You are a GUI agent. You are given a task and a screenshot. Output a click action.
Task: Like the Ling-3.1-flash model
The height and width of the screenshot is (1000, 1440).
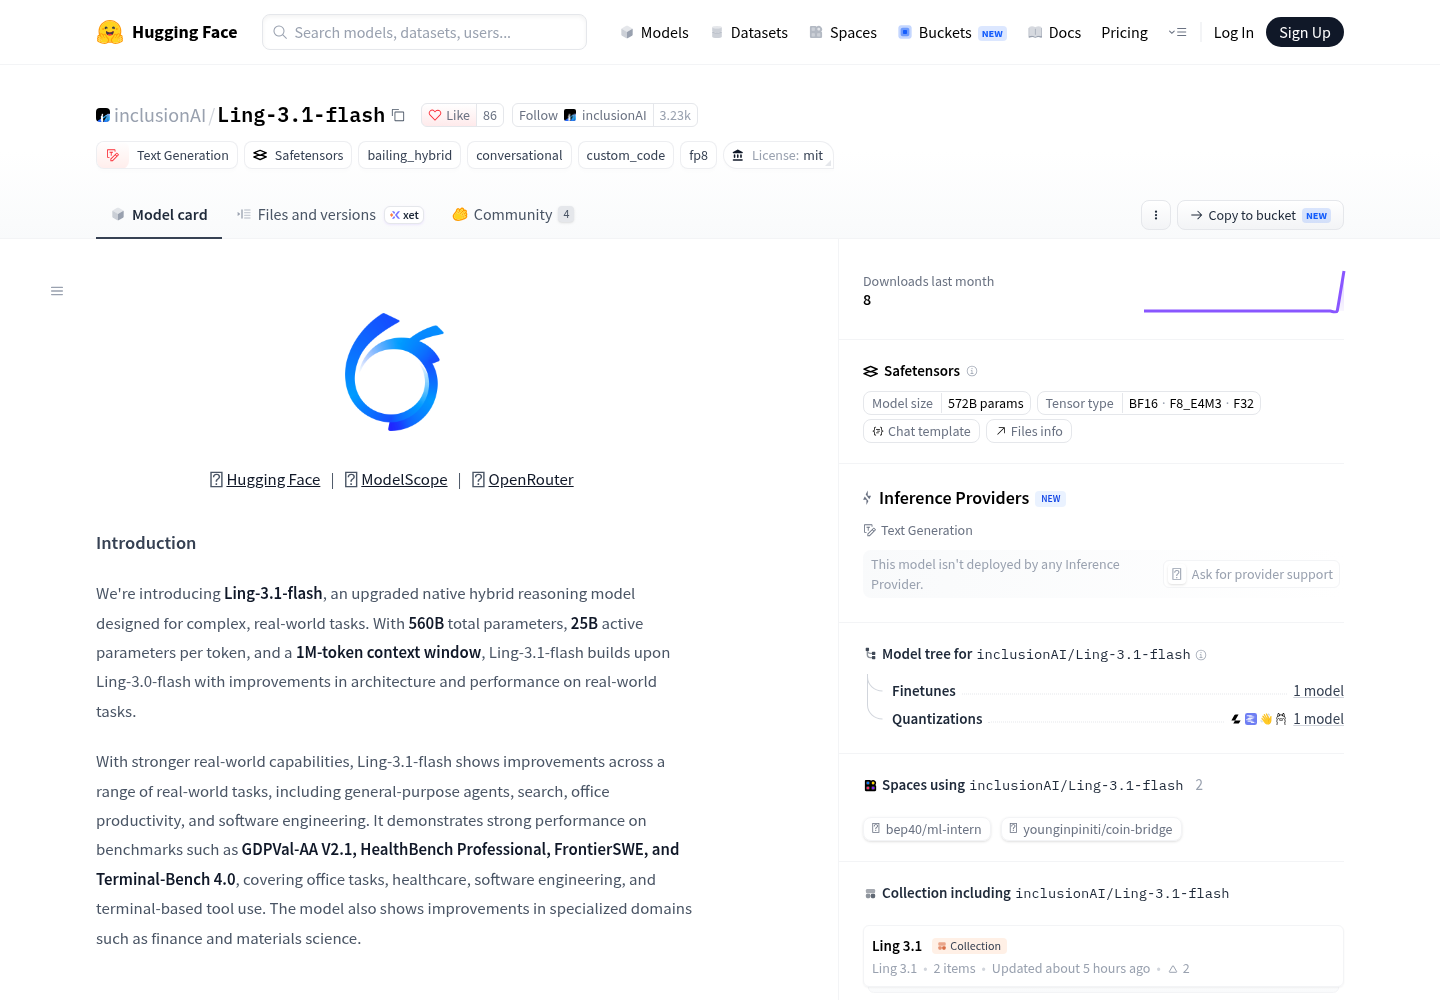pyautogui.click(x=449, y=115)
